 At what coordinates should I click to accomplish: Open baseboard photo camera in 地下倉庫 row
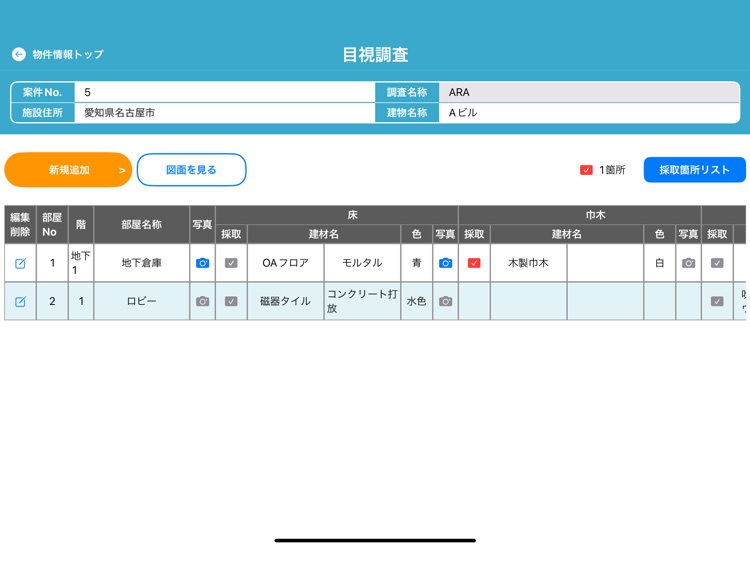click(688, 263)
